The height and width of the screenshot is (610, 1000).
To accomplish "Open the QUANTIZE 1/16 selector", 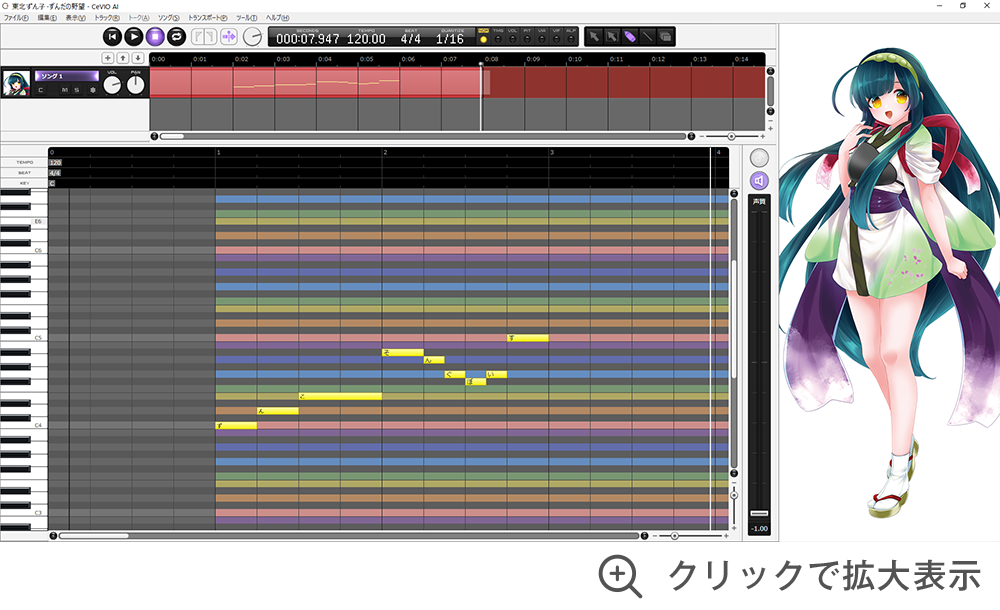I will (450, 39).
